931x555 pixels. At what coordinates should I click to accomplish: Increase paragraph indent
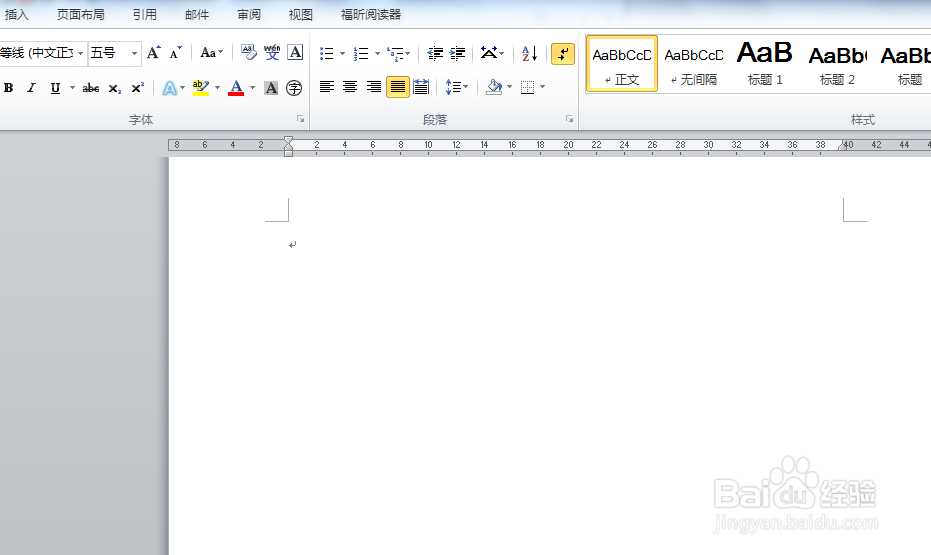pos(457,53)
